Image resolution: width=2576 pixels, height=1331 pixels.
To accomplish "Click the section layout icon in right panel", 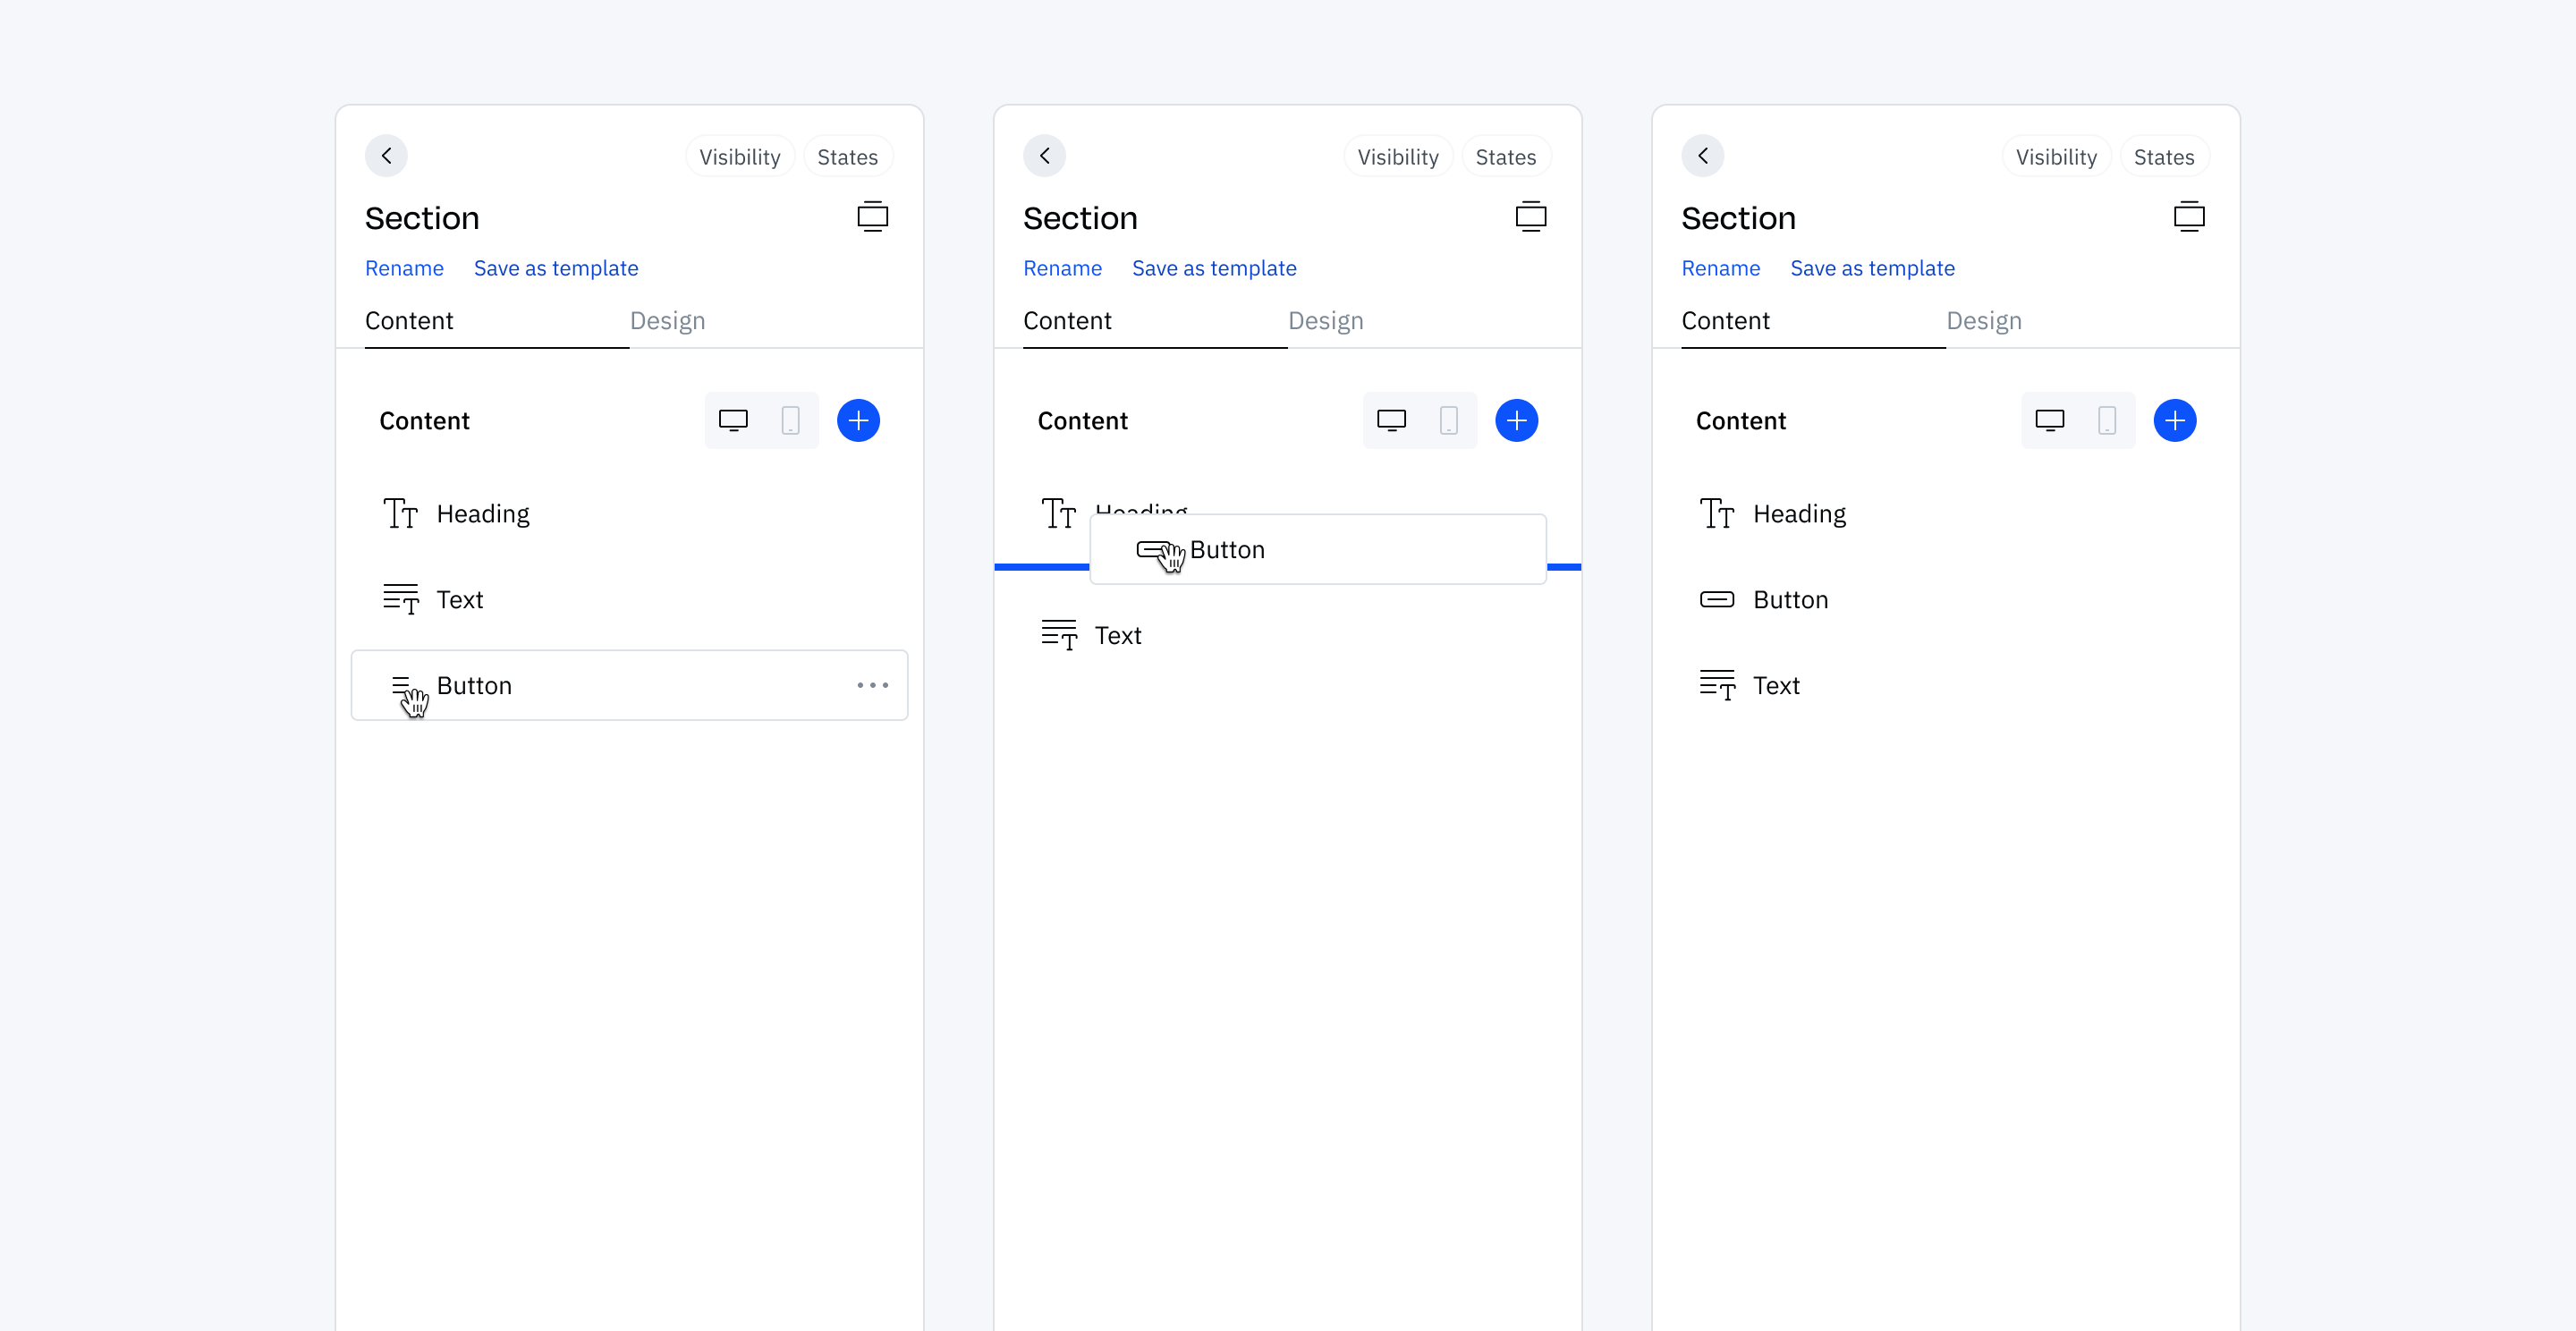I will click(x=2188, y=217).
